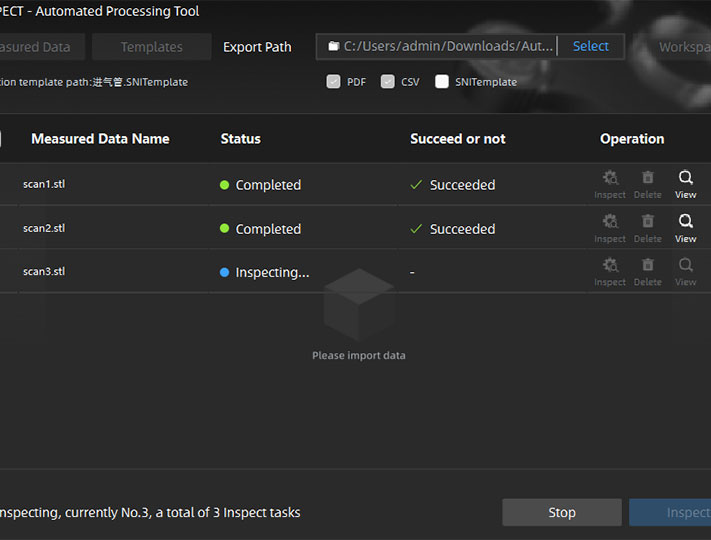Image resolution: width=711 pixels, height=540 pixels.
Task: Click Inspect gear icon for scan2.stl
Action: pyautogui.click(x=610, y=223)
